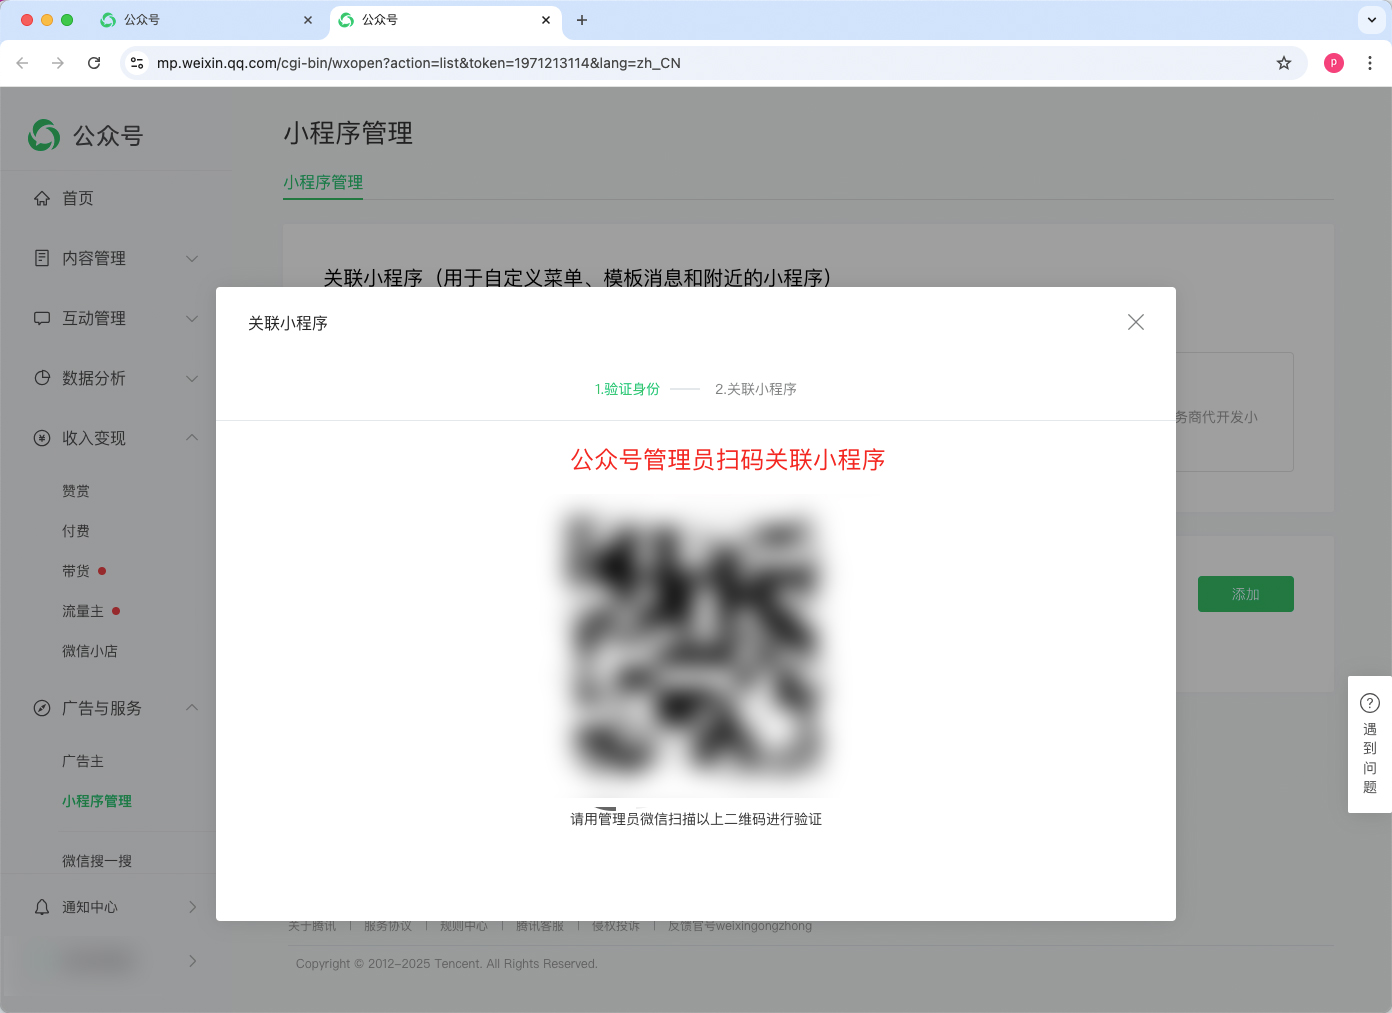Collapse the 广告与服务 section chevron
The width and height of the screenshot is (1392, 1013).
(x=192, y=708)
